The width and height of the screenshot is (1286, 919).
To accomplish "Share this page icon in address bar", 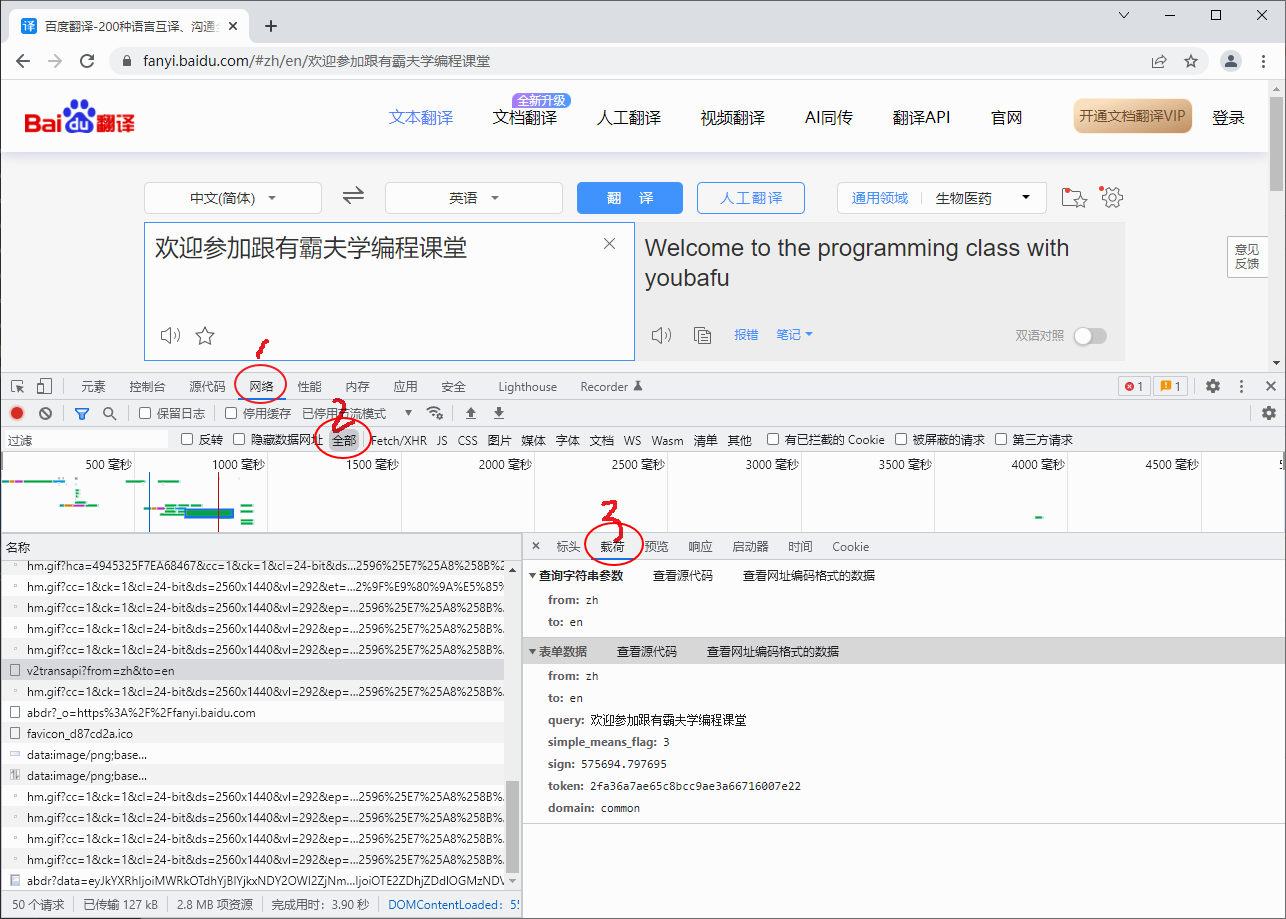I will point(1158,61).
